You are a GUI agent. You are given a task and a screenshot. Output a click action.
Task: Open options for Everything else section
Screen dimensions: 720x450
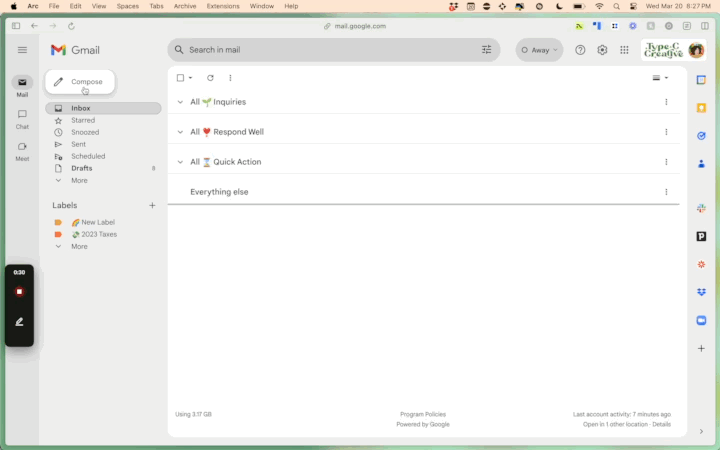pos(666,192)
